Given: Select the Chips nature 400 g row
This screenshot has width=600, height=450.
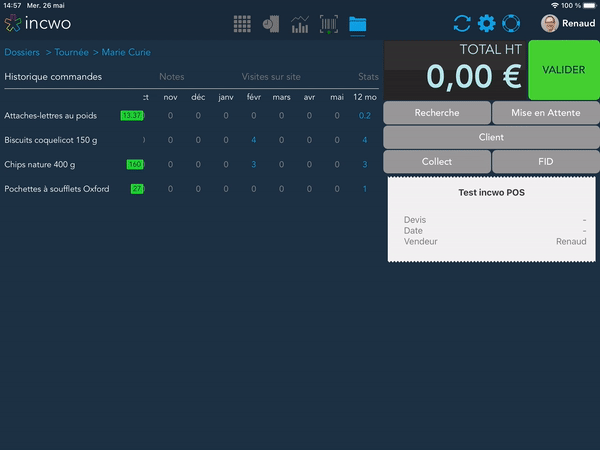Looking at the screenshot, I should [191, 165].
